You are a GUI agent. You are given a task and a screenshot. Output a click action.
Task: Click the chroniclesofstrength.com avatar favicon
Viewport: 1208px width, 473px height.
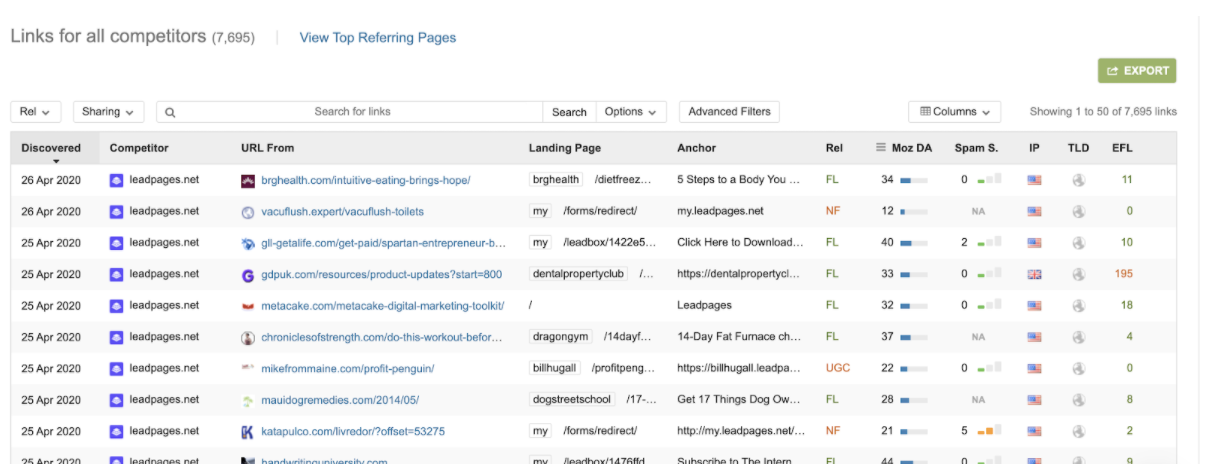point(248,338)
